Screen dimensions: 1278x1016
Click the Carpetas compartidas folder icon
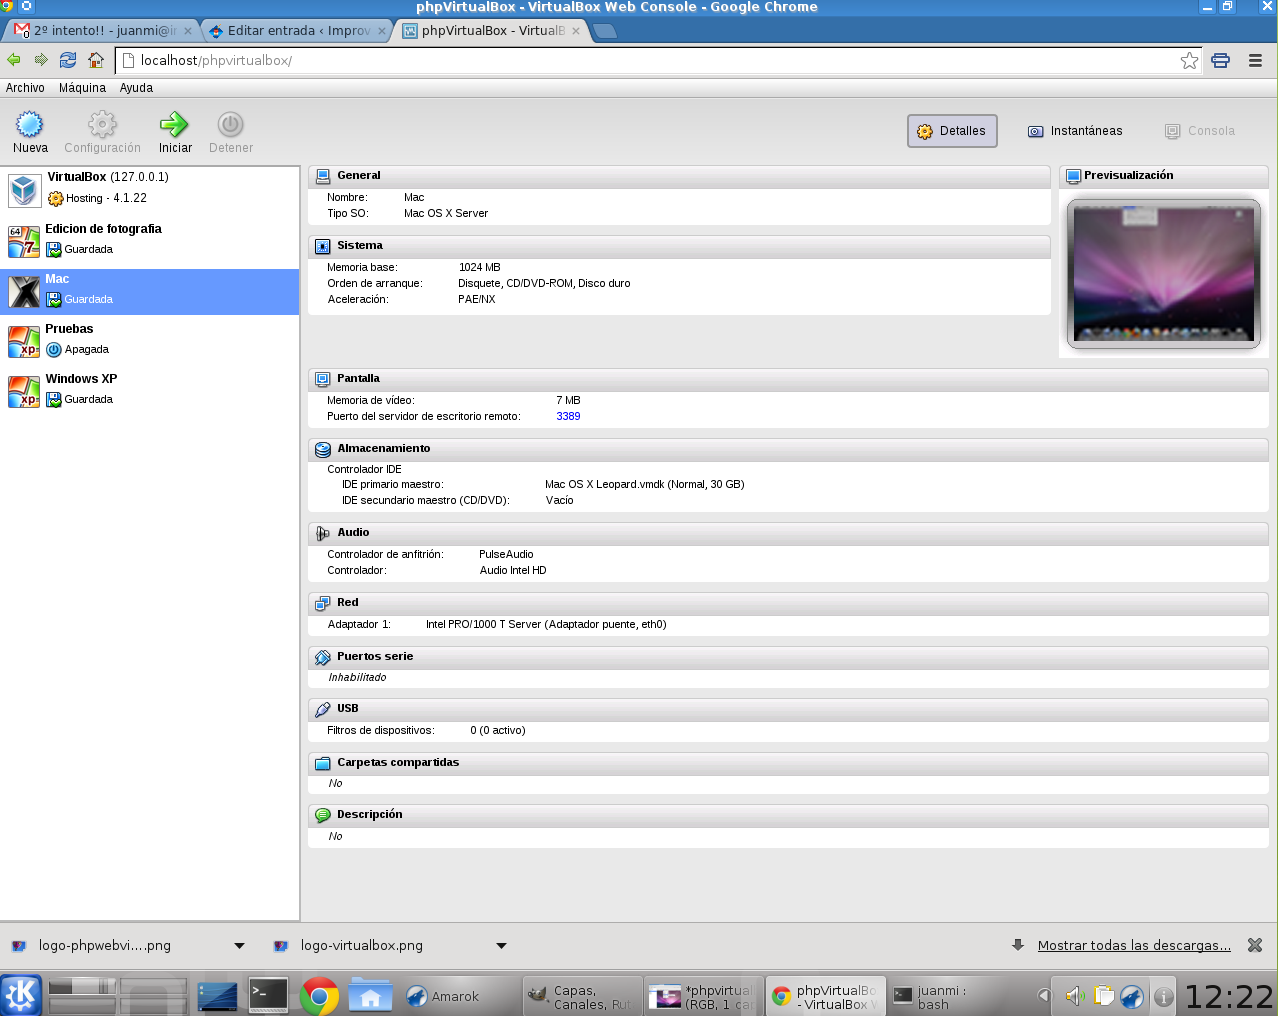point(323,763)
